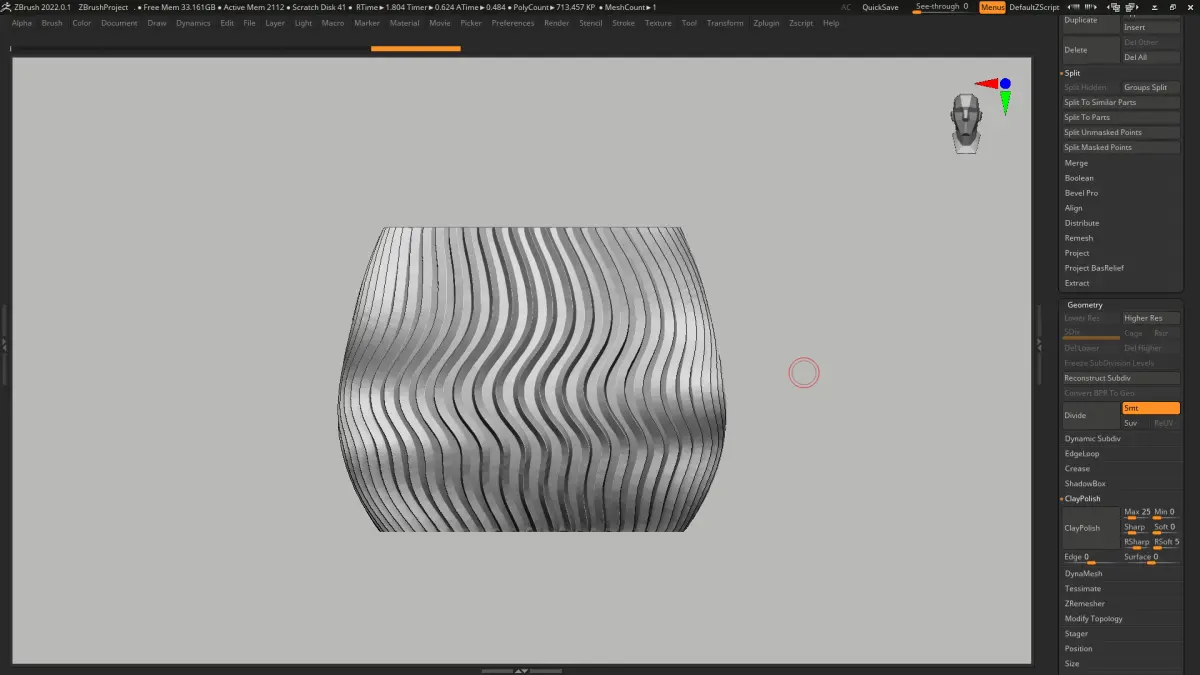Click the Duplicate subtool button
The width and height of the screenshot is (1200, 675).
tap(1090, 21)
